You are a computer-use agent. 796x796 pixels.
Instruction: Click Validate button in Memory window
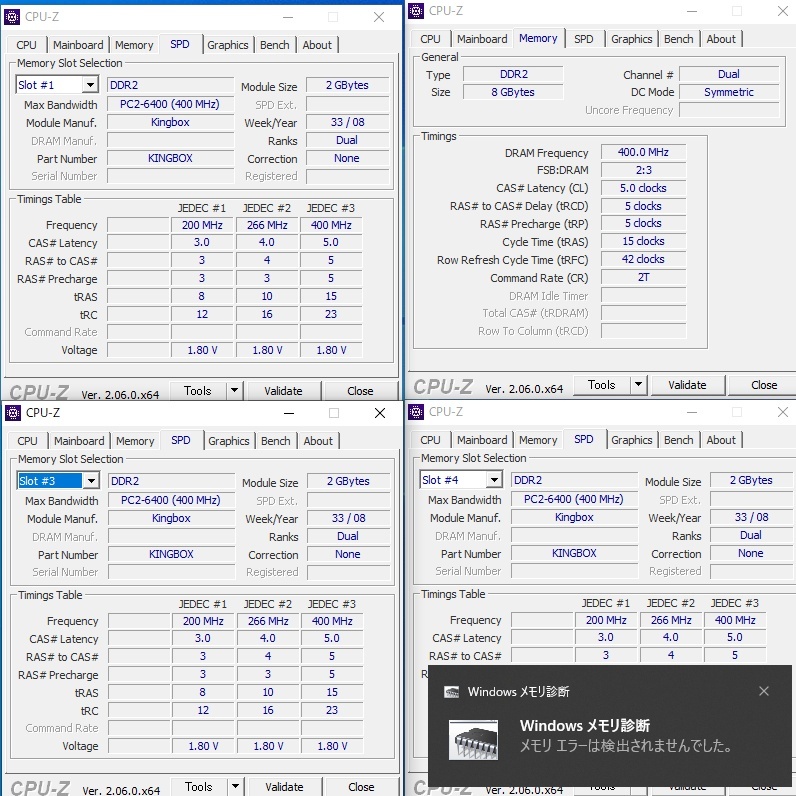click(687, 384)
